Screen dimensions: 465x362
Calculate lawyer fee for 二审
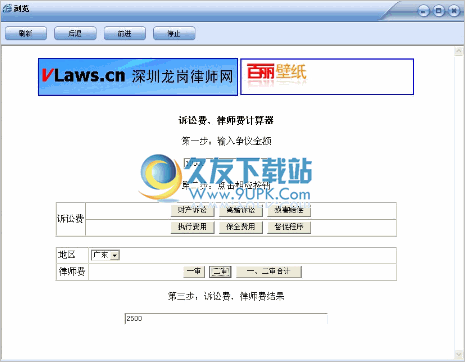(x=220, y=271)
